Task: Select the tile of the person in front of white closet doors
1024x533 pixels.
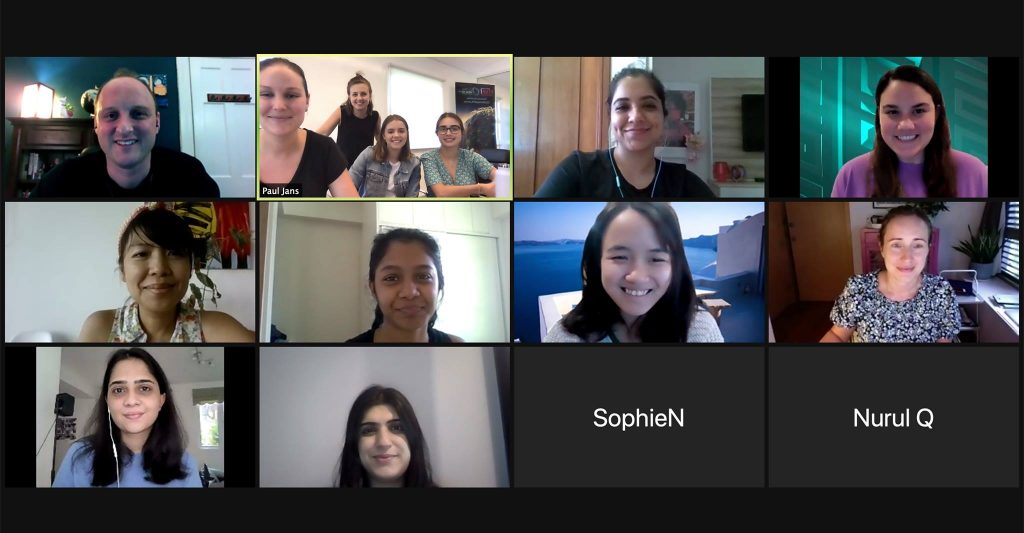Action: tap(385, 272)
